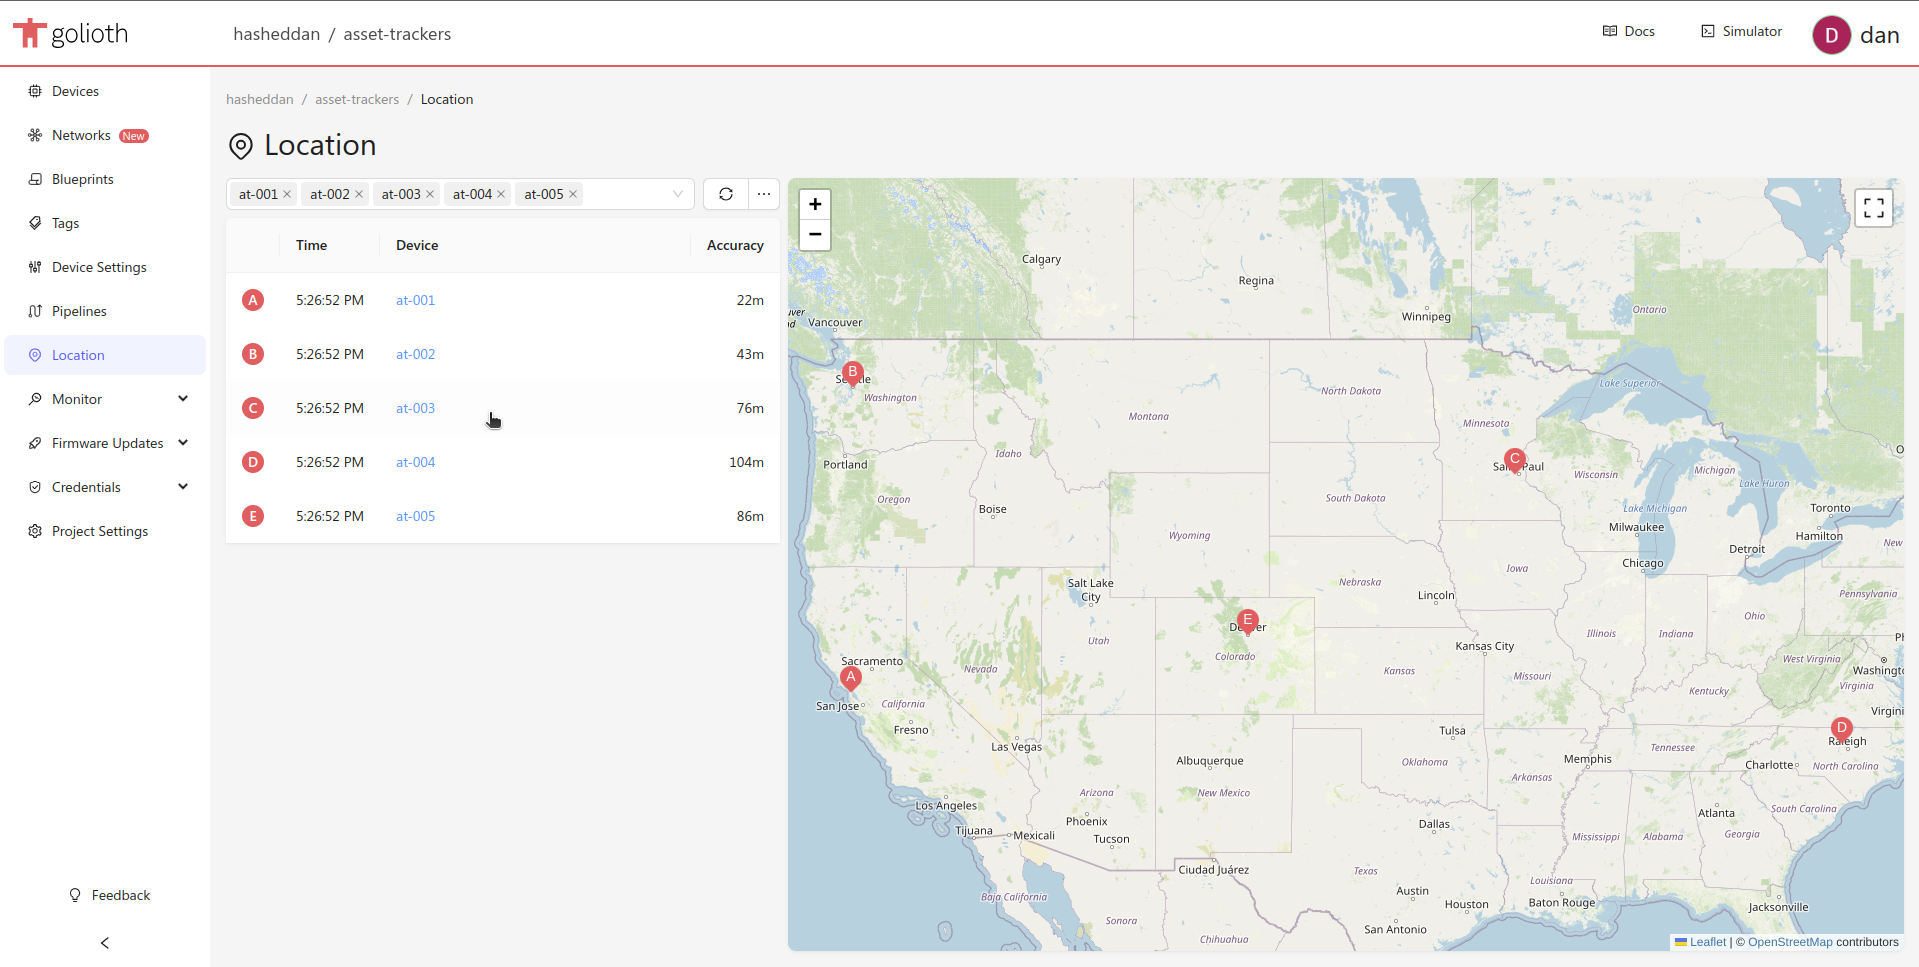Click the Pipelines icon
This screenshot has height=967, width=1919.
tap(35, 311)
